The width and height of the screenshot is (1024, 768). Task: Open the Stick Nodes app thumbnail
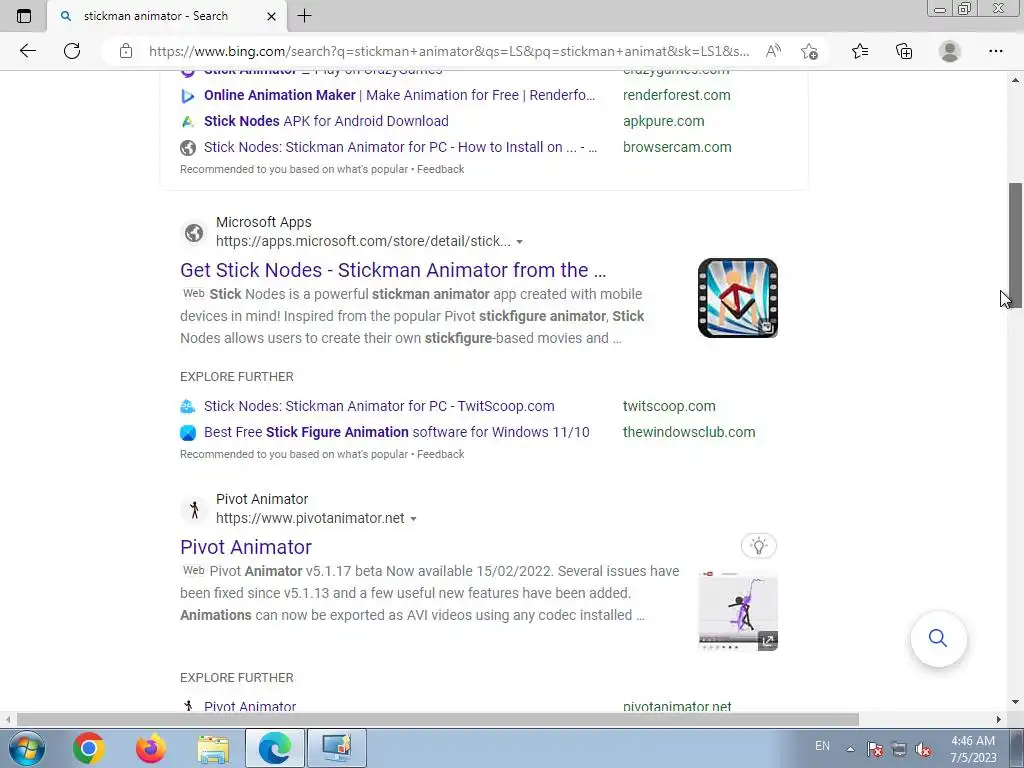(x=737, y=298)
